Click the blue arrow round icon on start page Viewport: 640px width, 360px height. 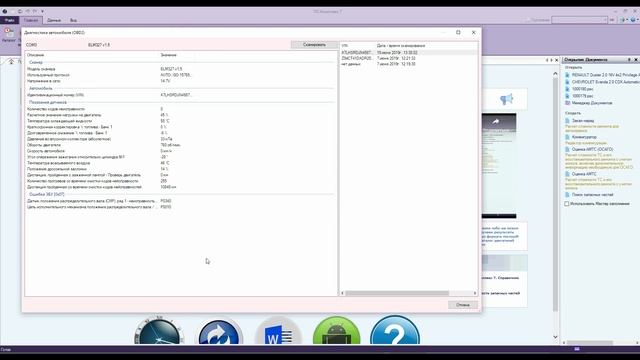tap(220, 331)
